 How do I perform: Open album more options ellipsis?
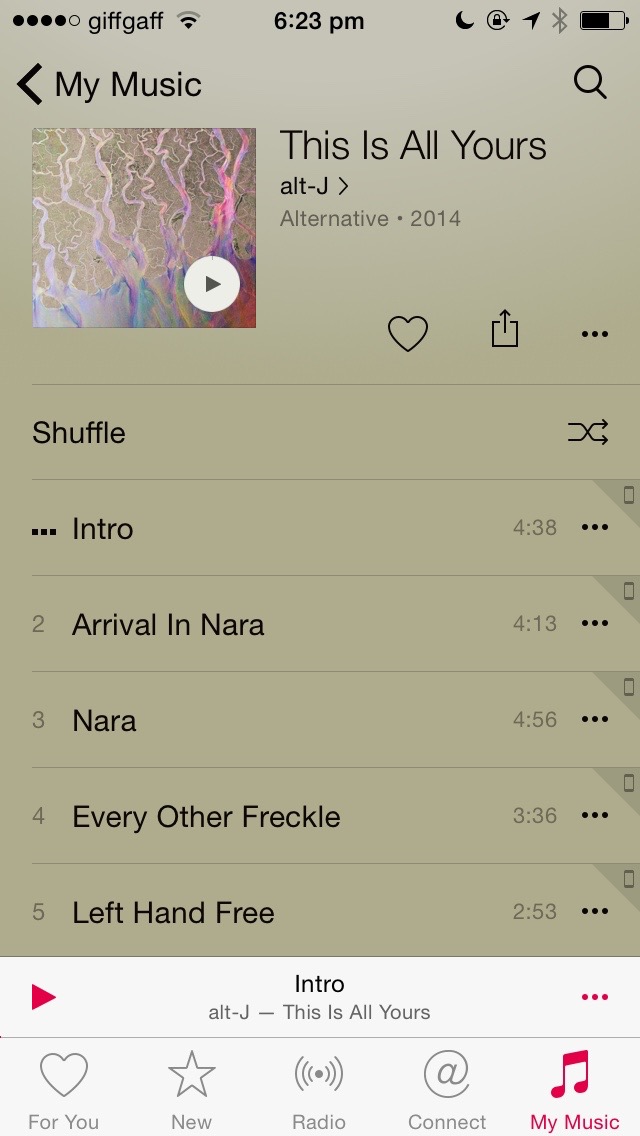pyautogui.click(x=594, y=334)
